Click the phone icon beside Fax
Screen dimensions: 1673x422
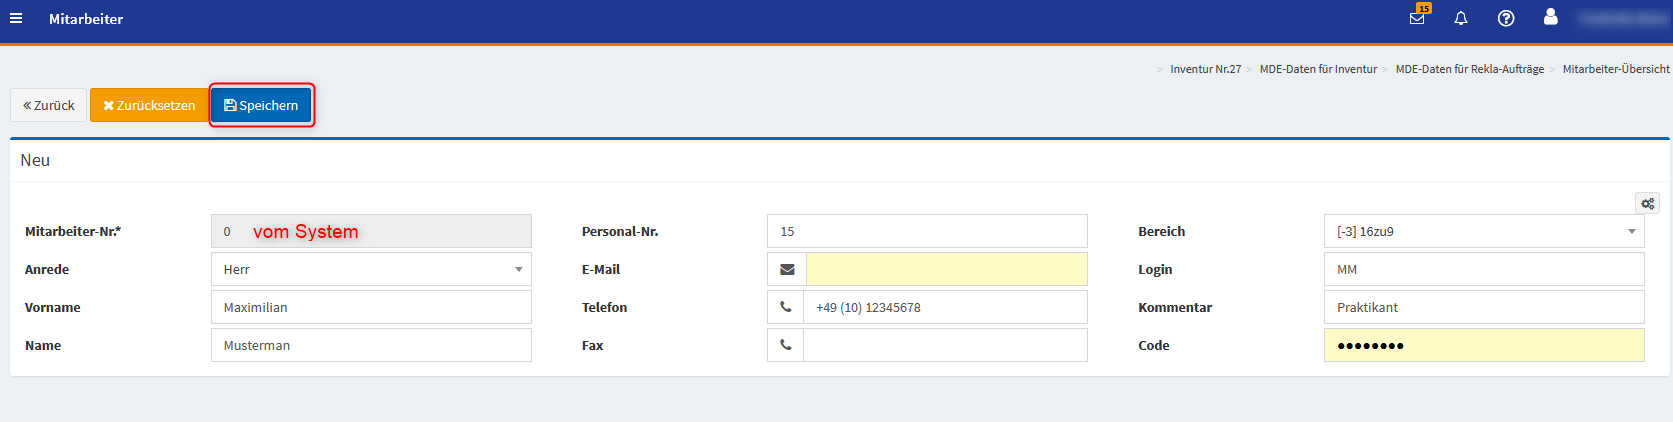pos(786,345)
